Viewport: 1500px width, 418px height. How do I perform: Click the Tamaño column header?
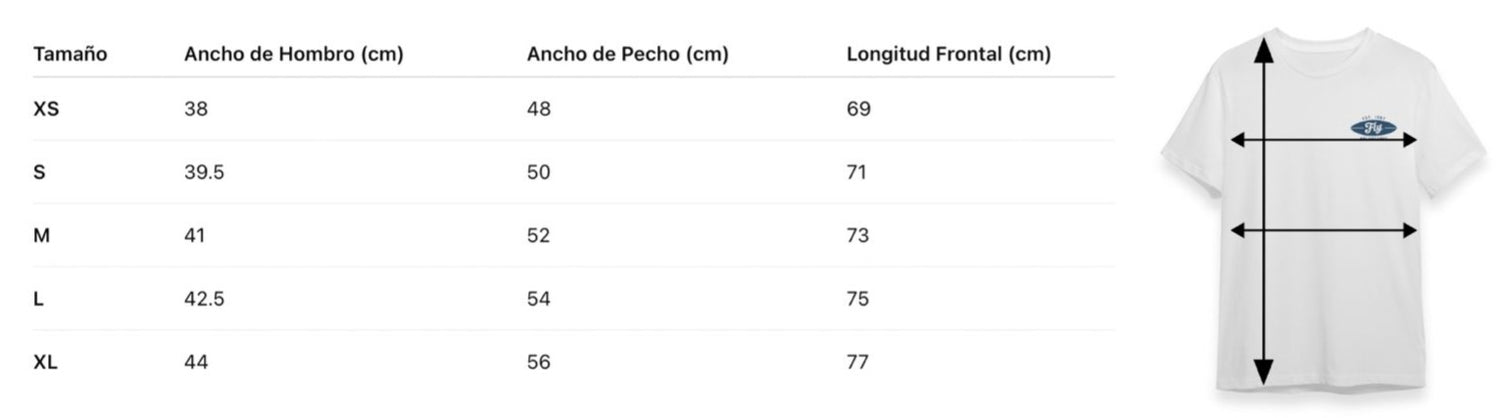[70, 55]
